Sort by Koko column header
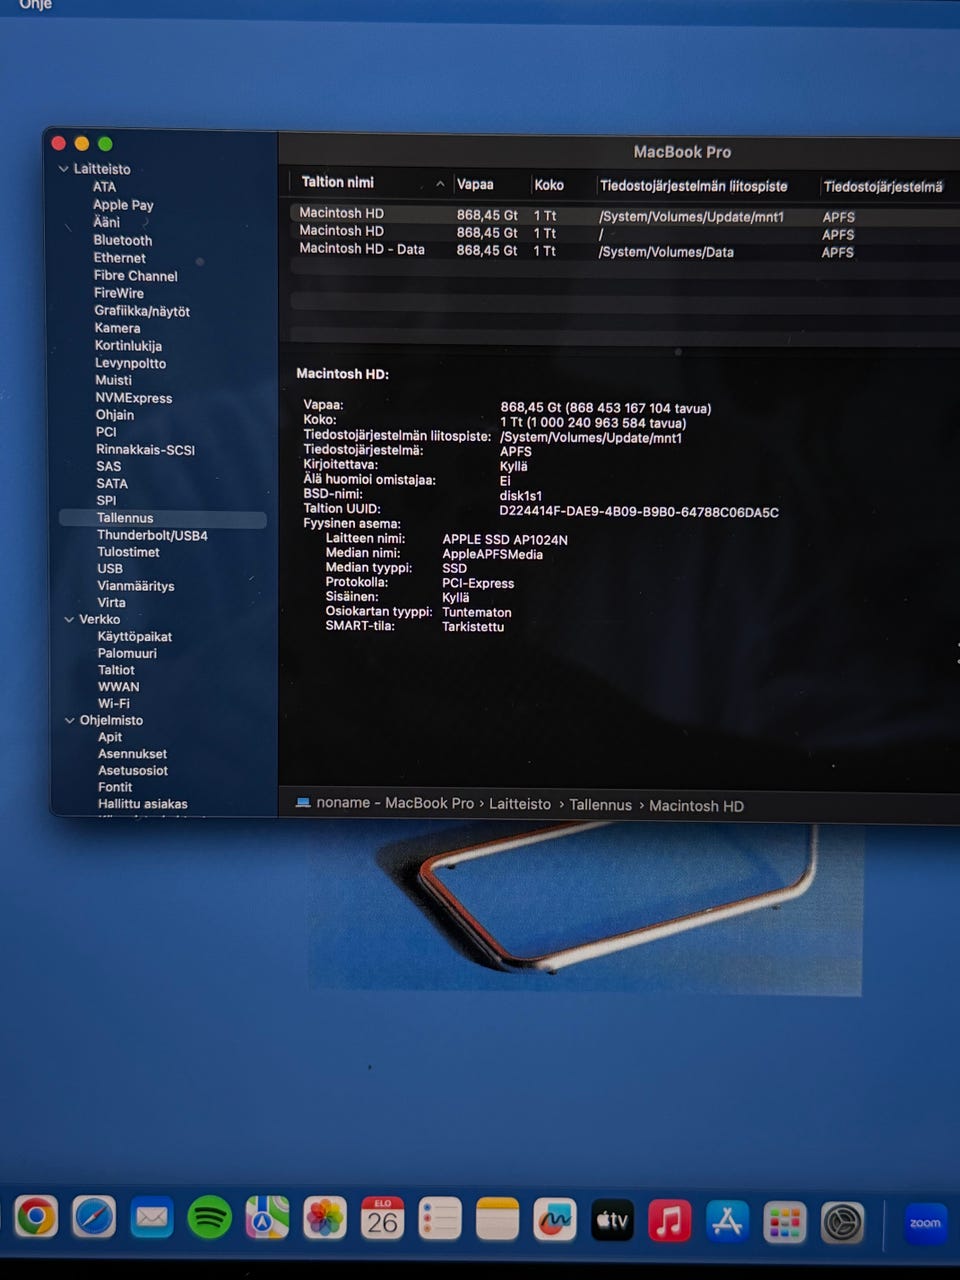This screenshot has width=960, height=1280. [549, 185]
